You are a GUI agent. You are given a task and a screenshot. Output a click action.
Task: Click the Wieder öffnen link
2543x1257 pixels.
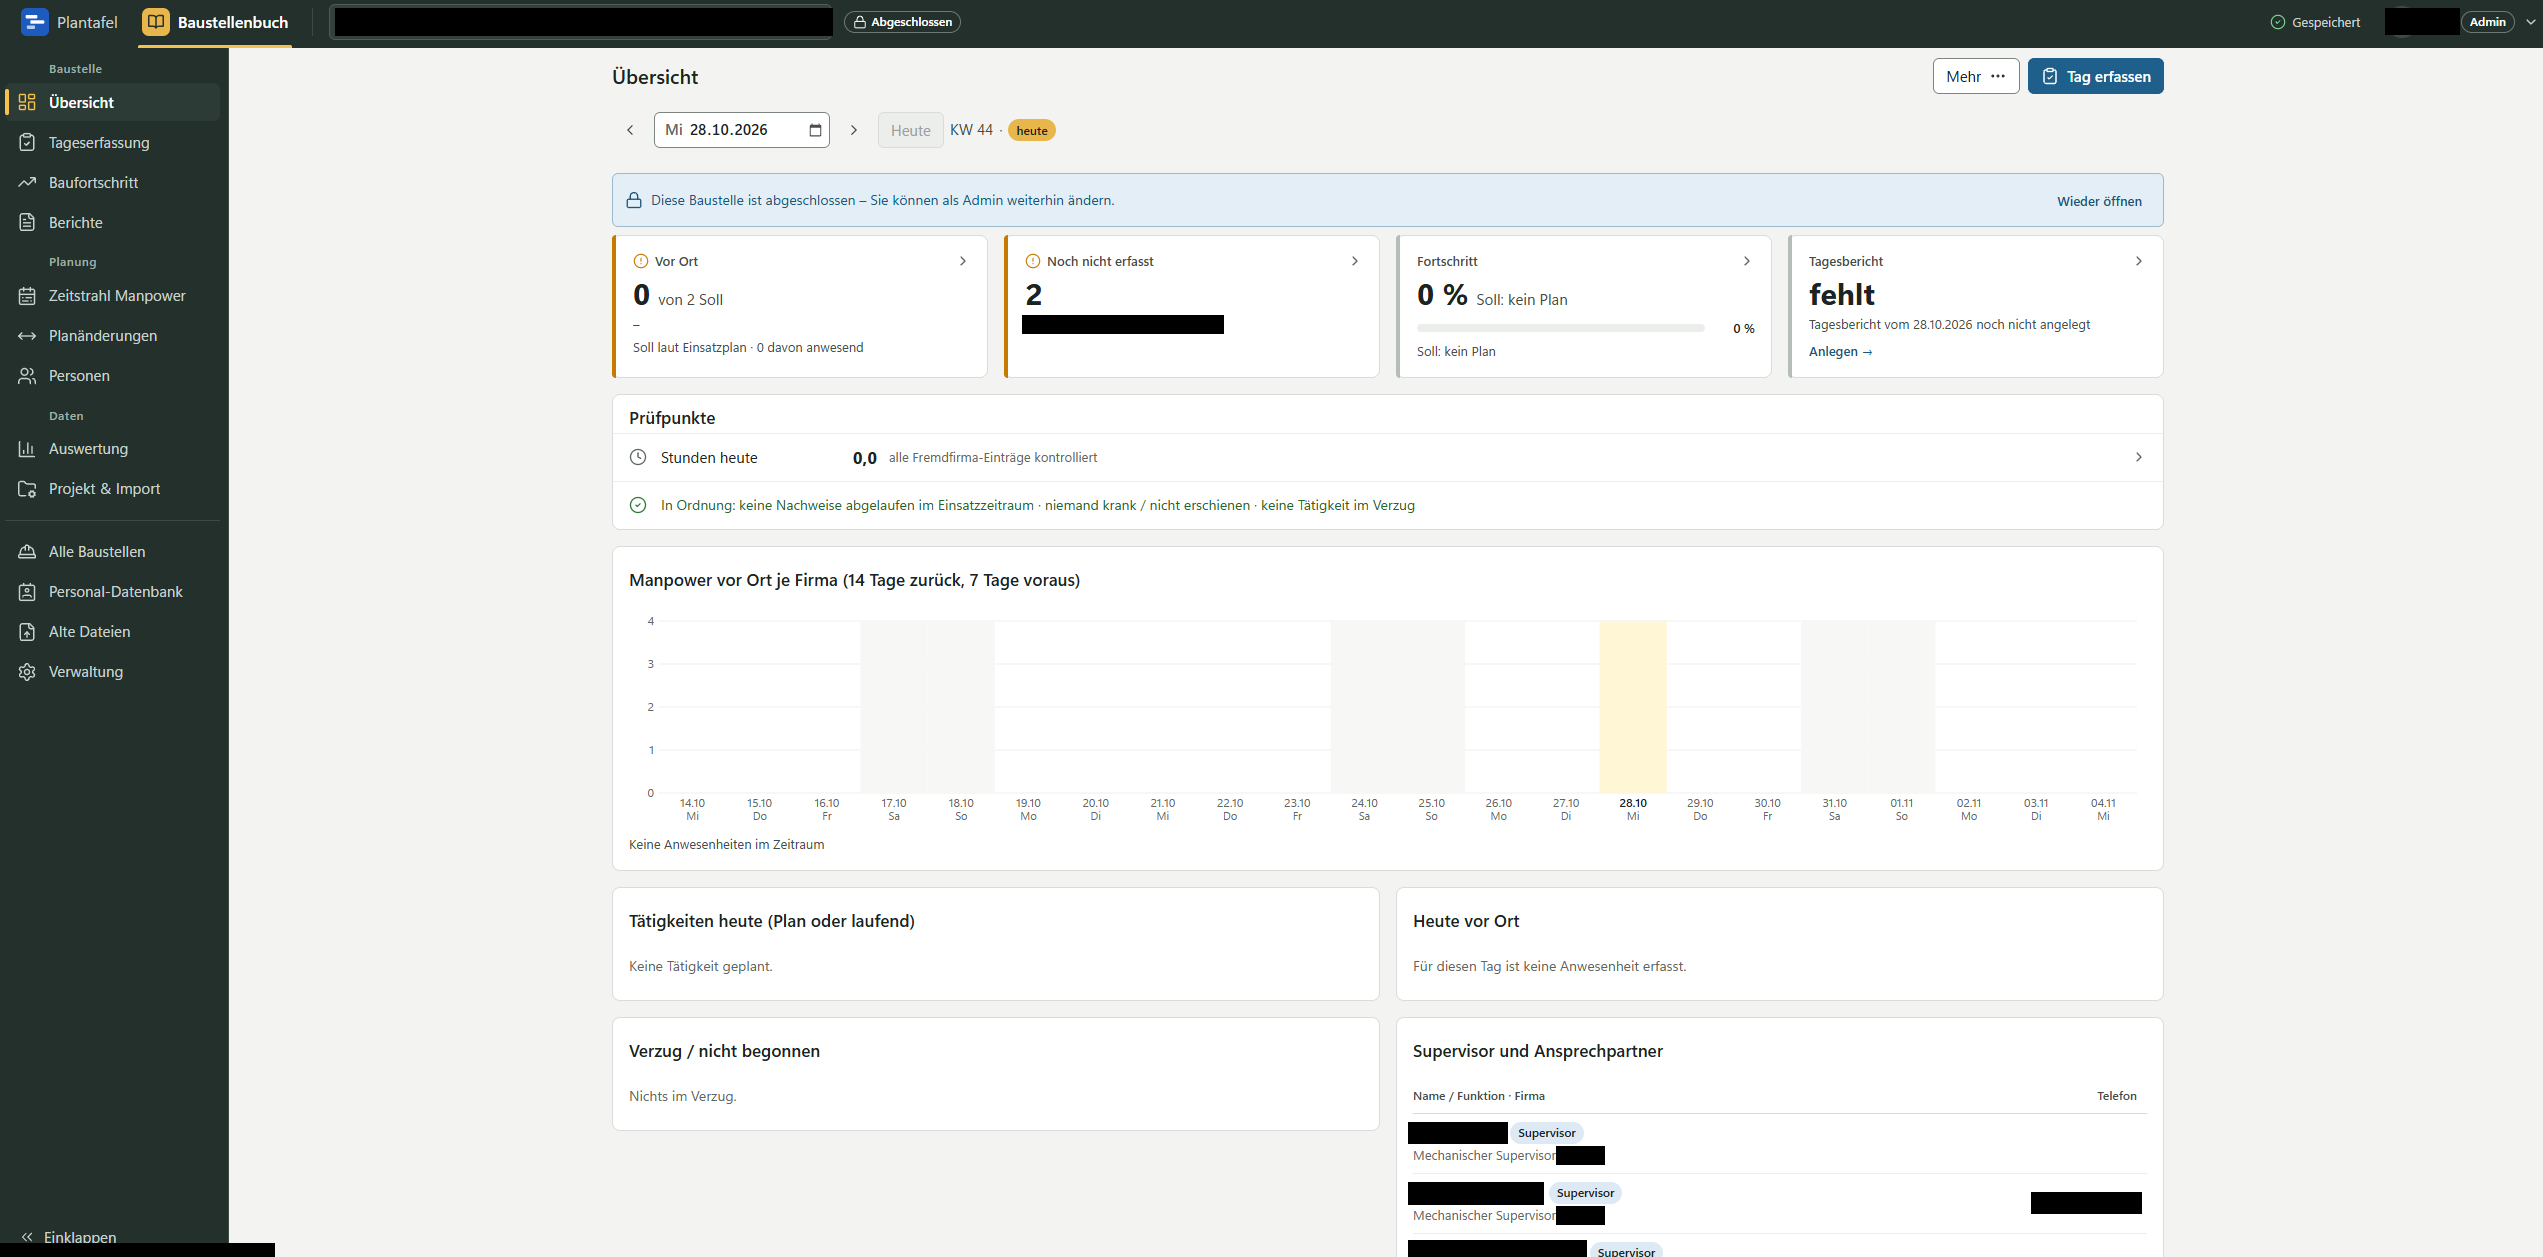click(x=2099, y=201)
